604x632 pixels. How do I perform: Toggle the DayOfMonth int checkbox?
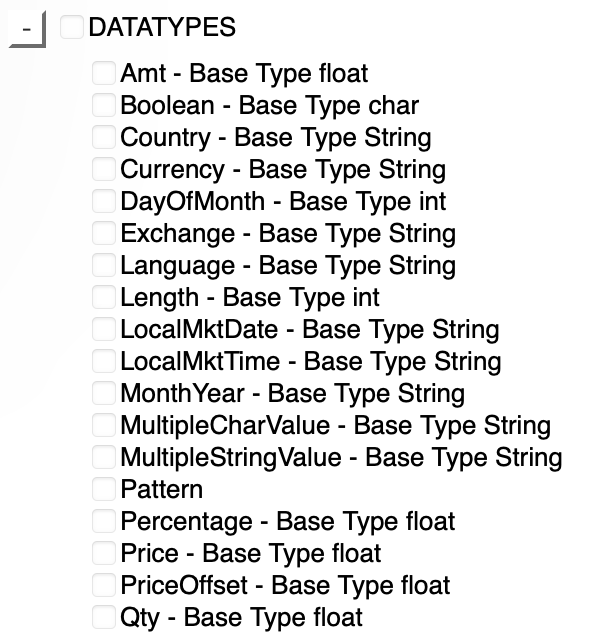(x=104, y=201)
